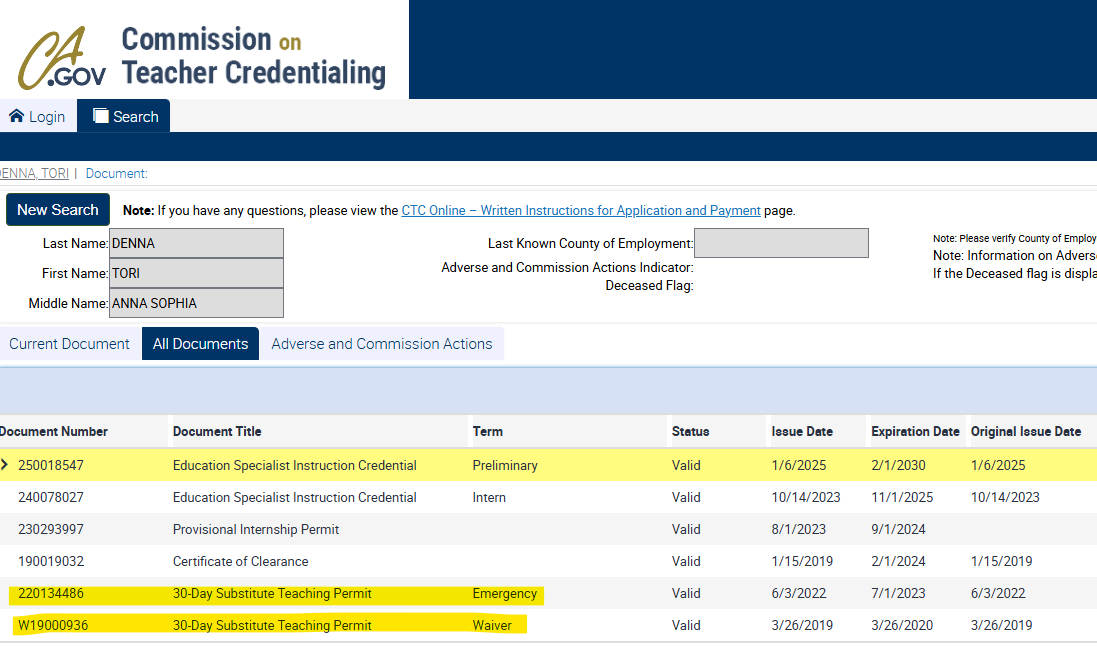Switch to Current Document tab
Screen dimensions: 1097x648
(69, 344)
